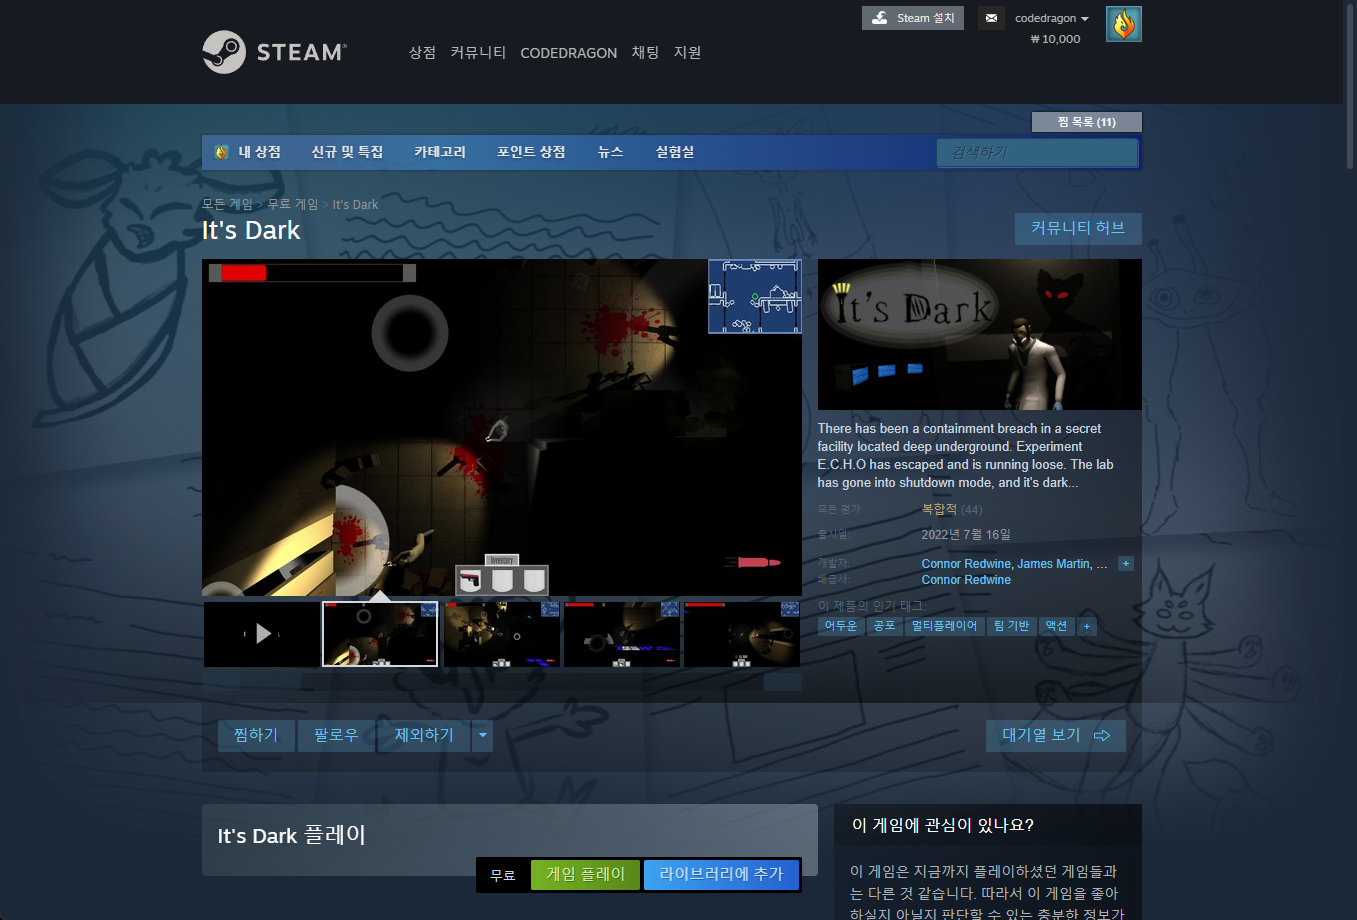
Task: Select the 액션 tag
Action: click(1057, 626)
